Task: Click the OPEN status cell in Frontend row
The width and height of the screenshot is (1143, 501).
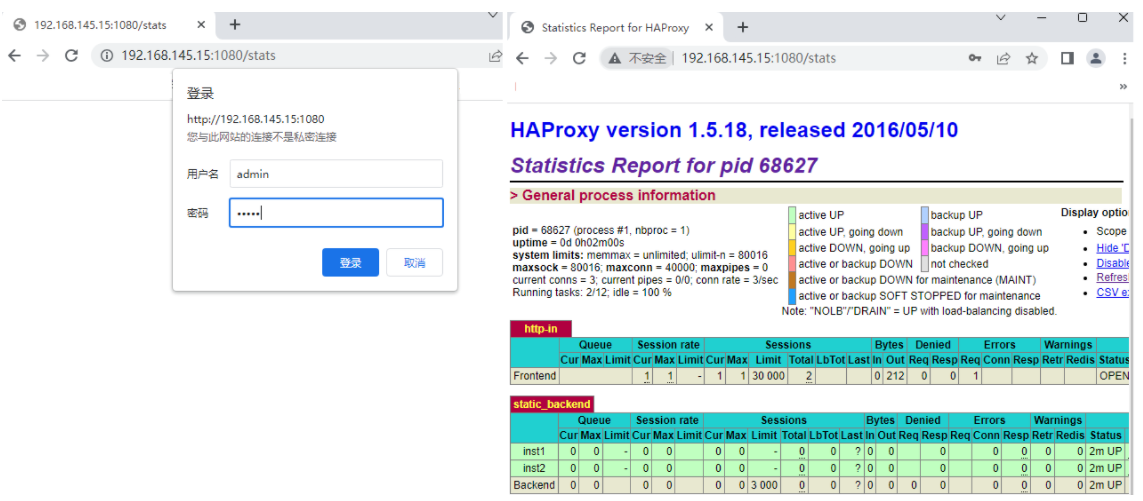Action: (x=1113, y=376)
